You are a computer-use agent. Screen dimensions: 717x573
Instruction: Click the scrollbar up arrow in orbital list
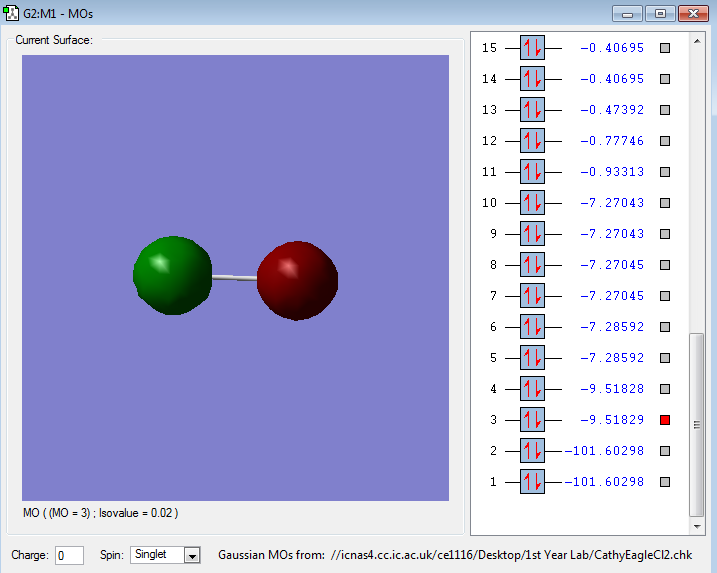click(x=697, y=41)
